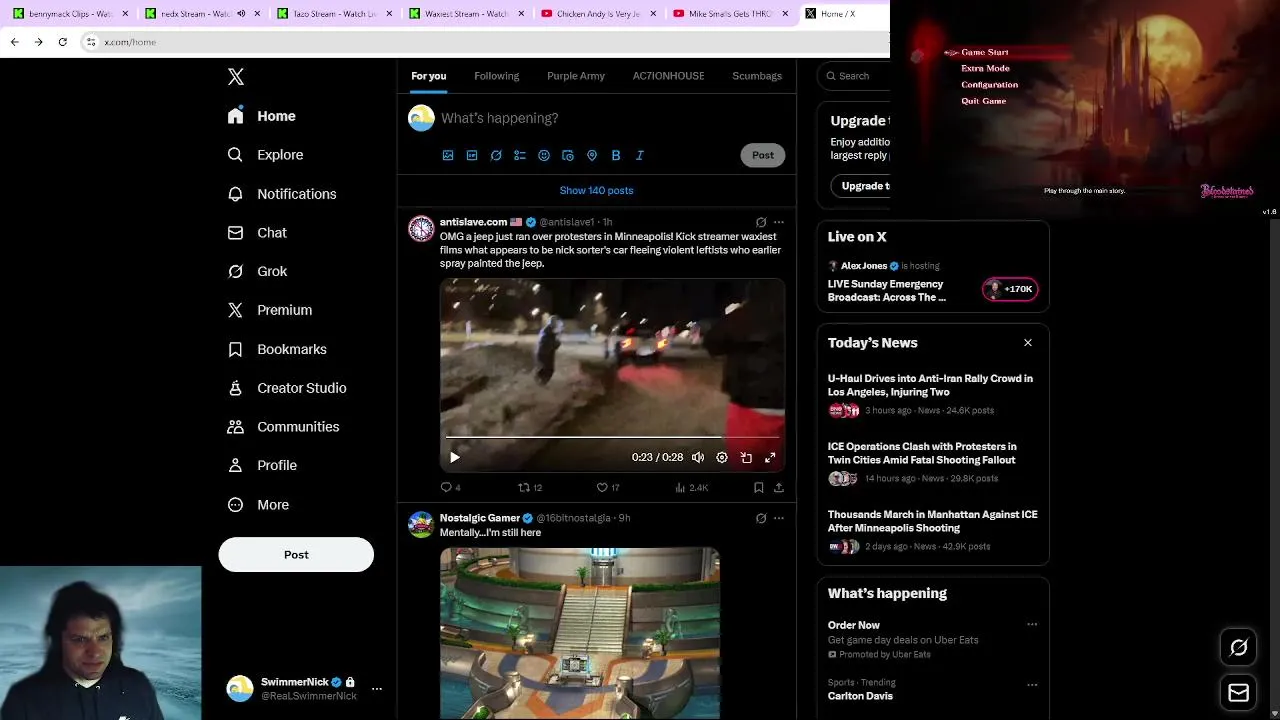Open Notifications bell in sidebar
The height and width of the screenshot is (720, 1280).
pyautogui.click(x=235, y=194)
